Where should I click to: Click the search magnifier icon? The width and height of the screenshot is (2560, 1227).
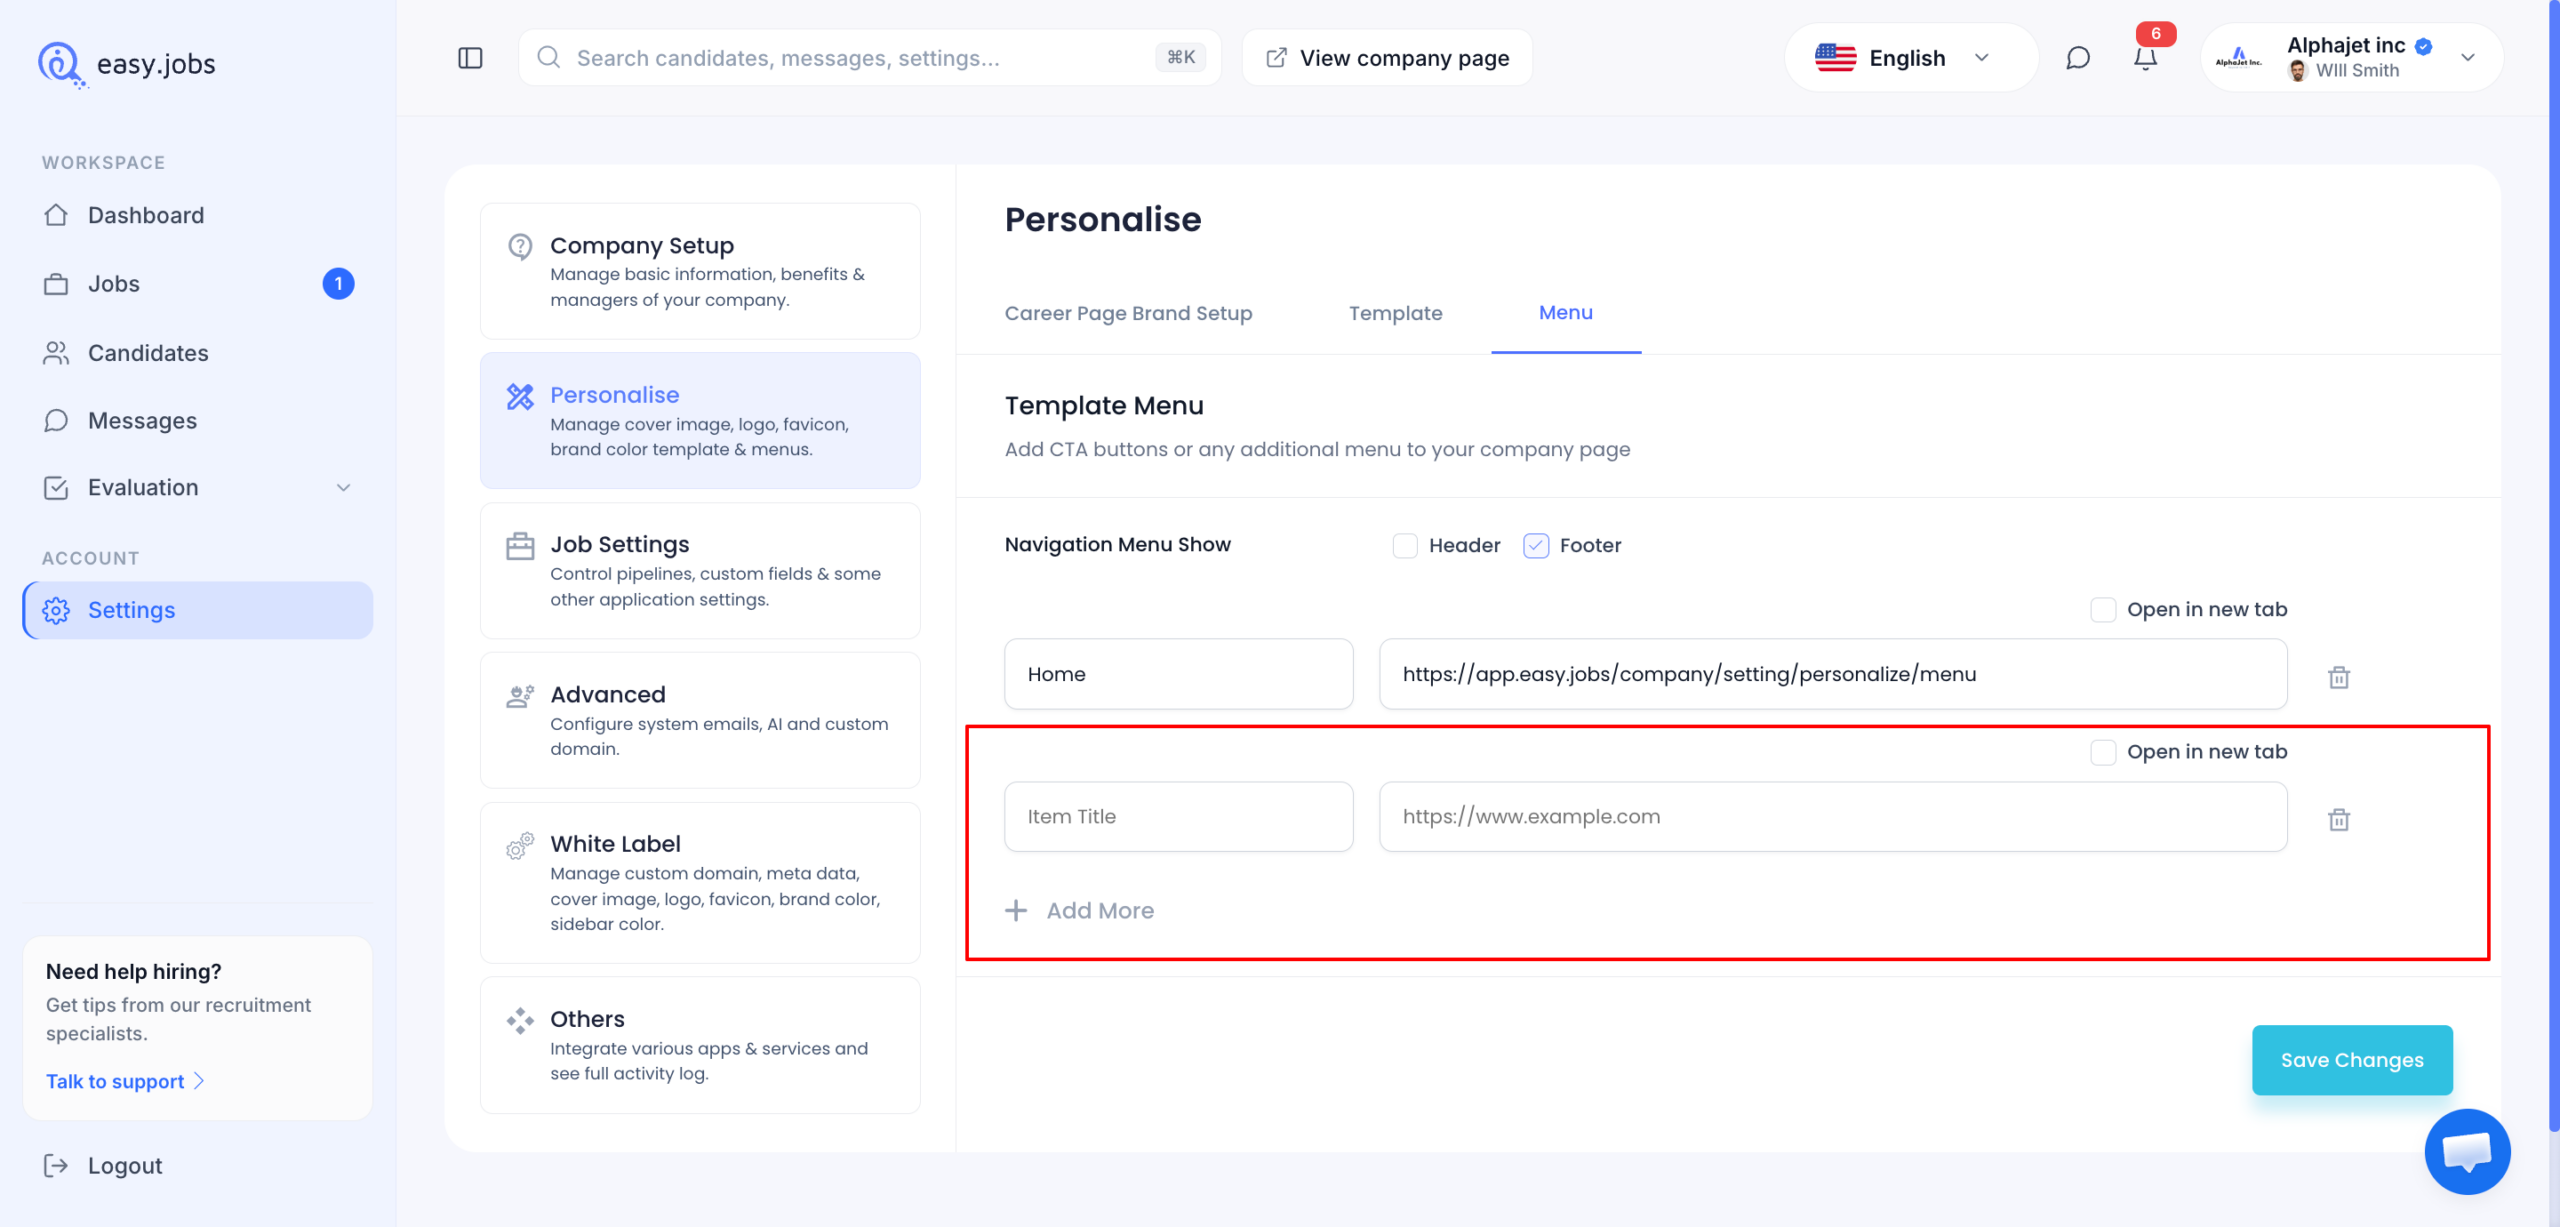point(548,57)
